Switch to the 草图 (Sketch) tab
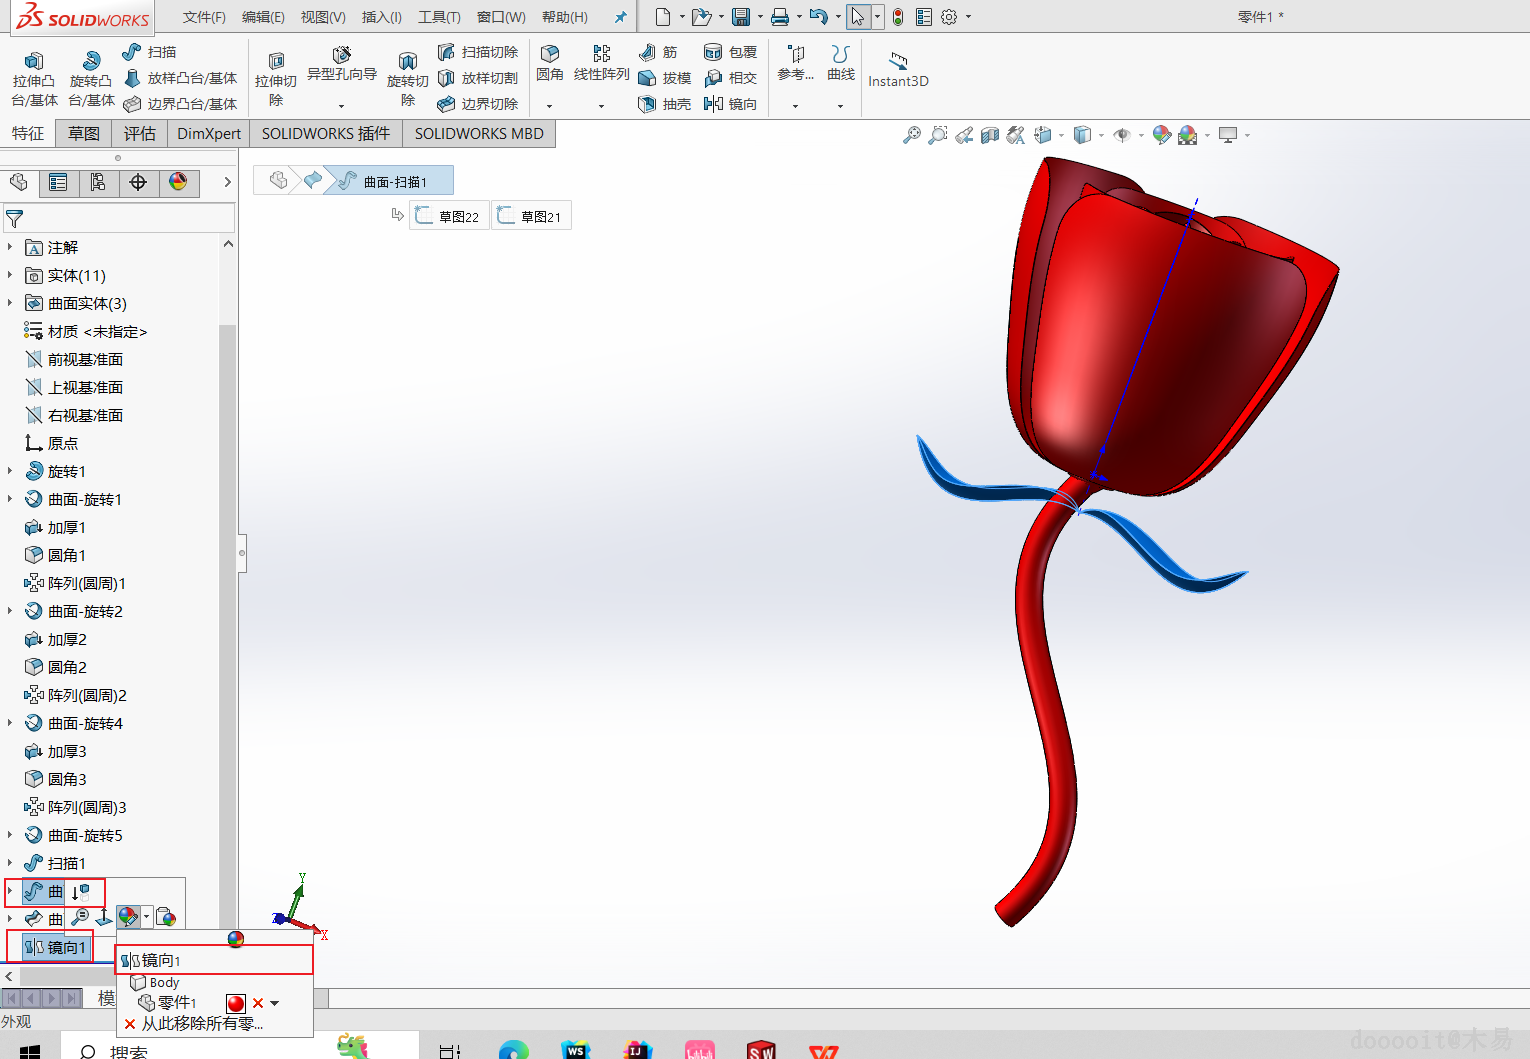Screen dimensions: 1530x1059 click(83, 134)
